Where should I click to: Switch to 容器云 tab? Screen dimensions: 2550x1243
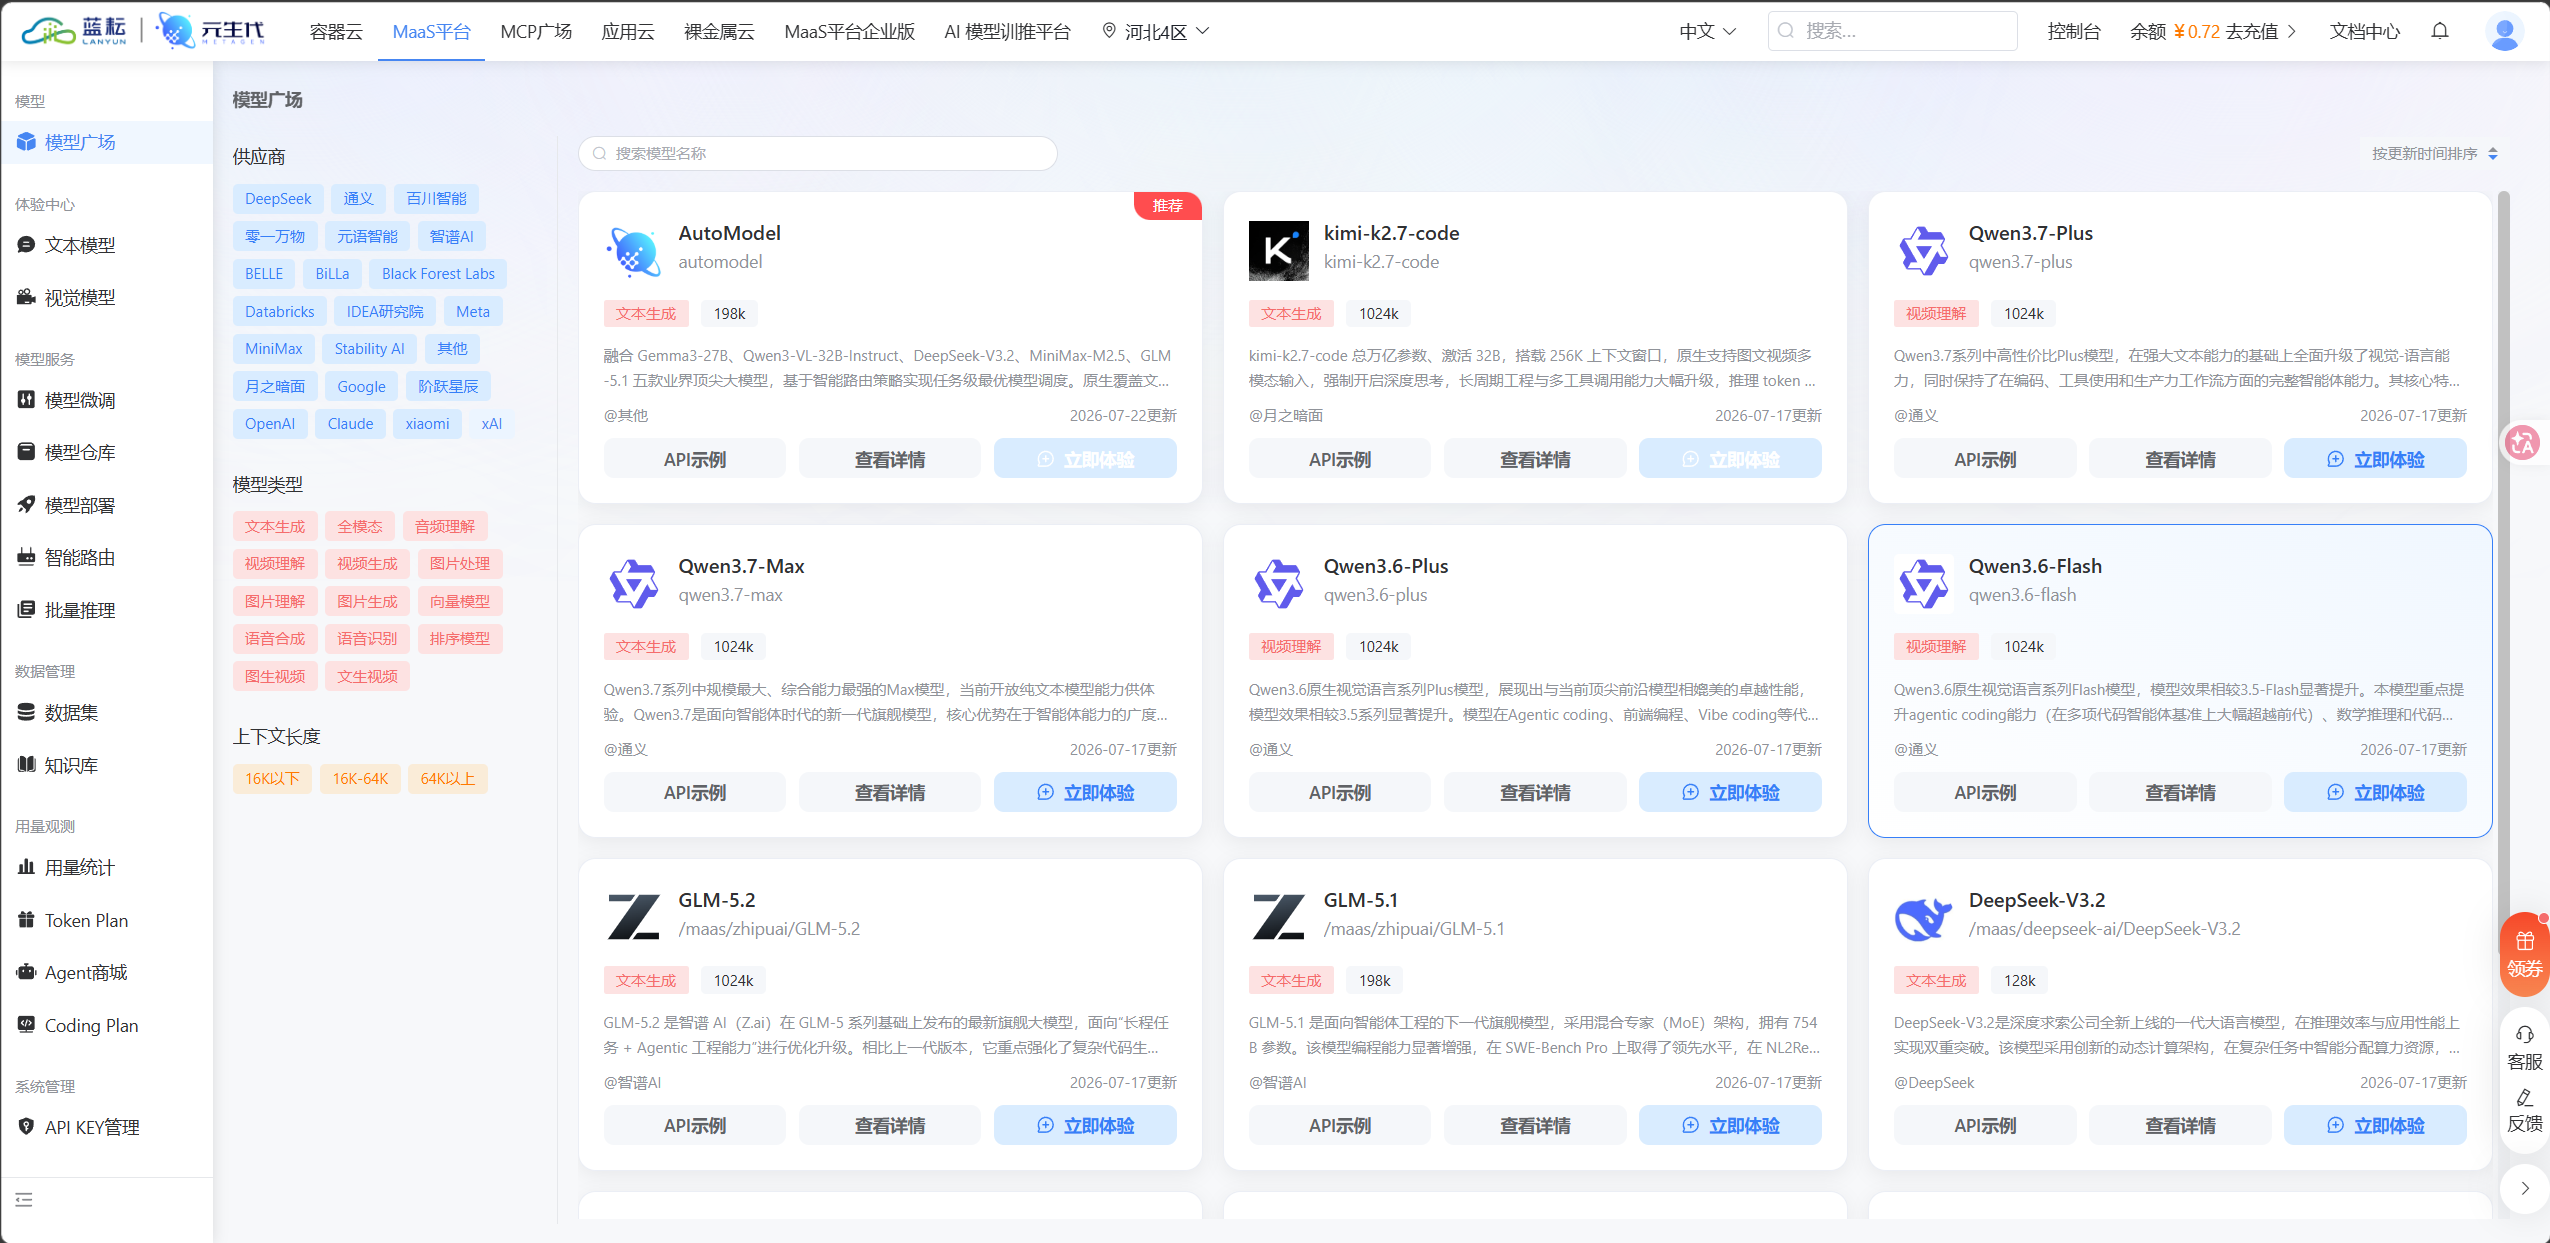point(336,31)
